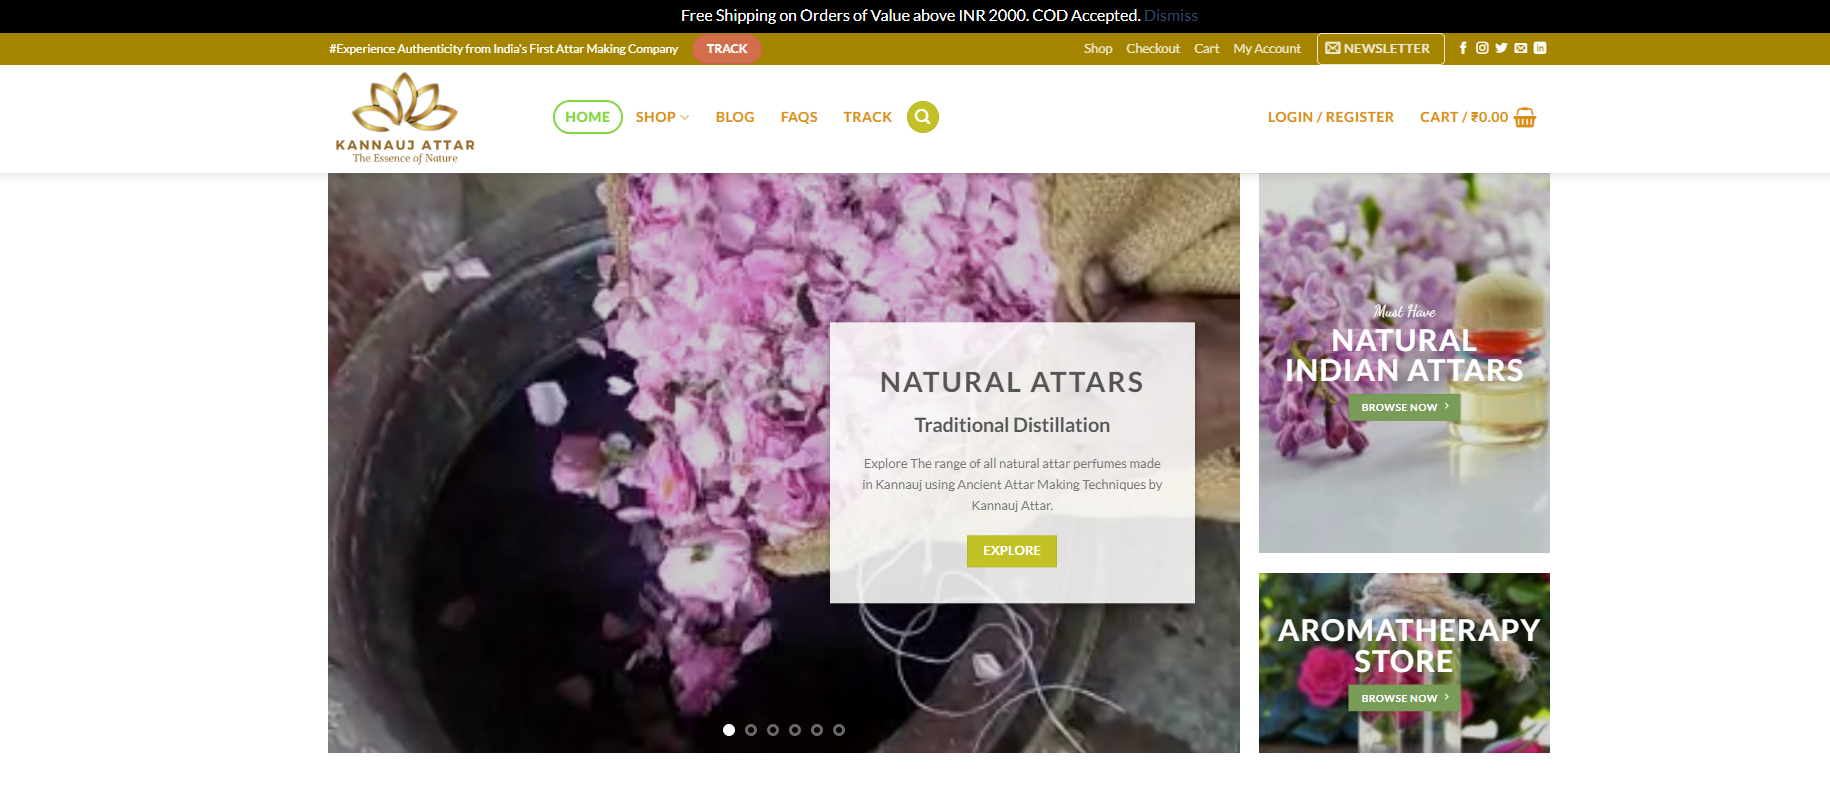Screen dimensions: 1830x790
Task: Select the third slide dot
Action: point(773,730)
